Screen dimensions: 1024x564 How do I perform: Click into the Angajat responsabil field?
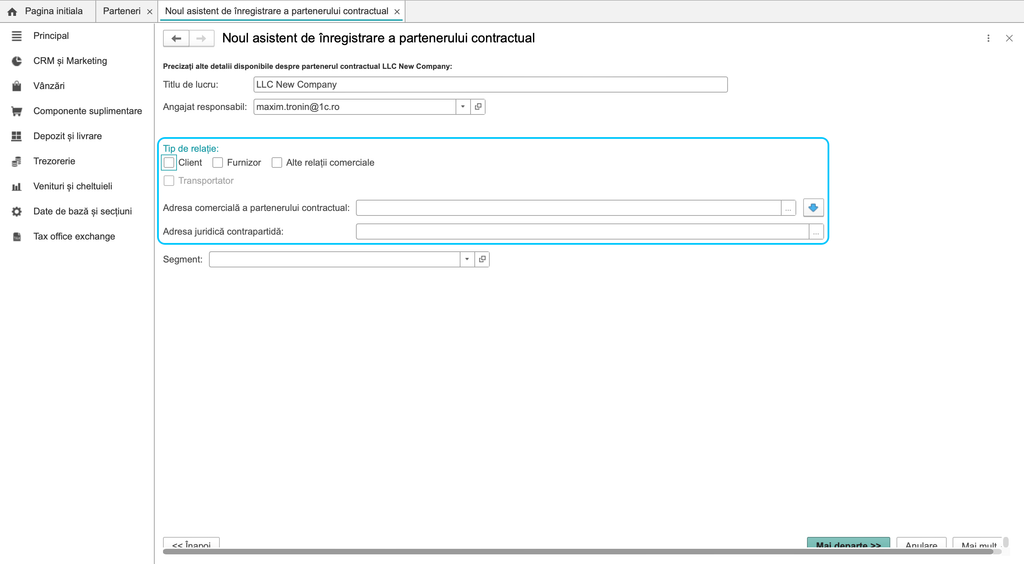[x=355, y=106]
